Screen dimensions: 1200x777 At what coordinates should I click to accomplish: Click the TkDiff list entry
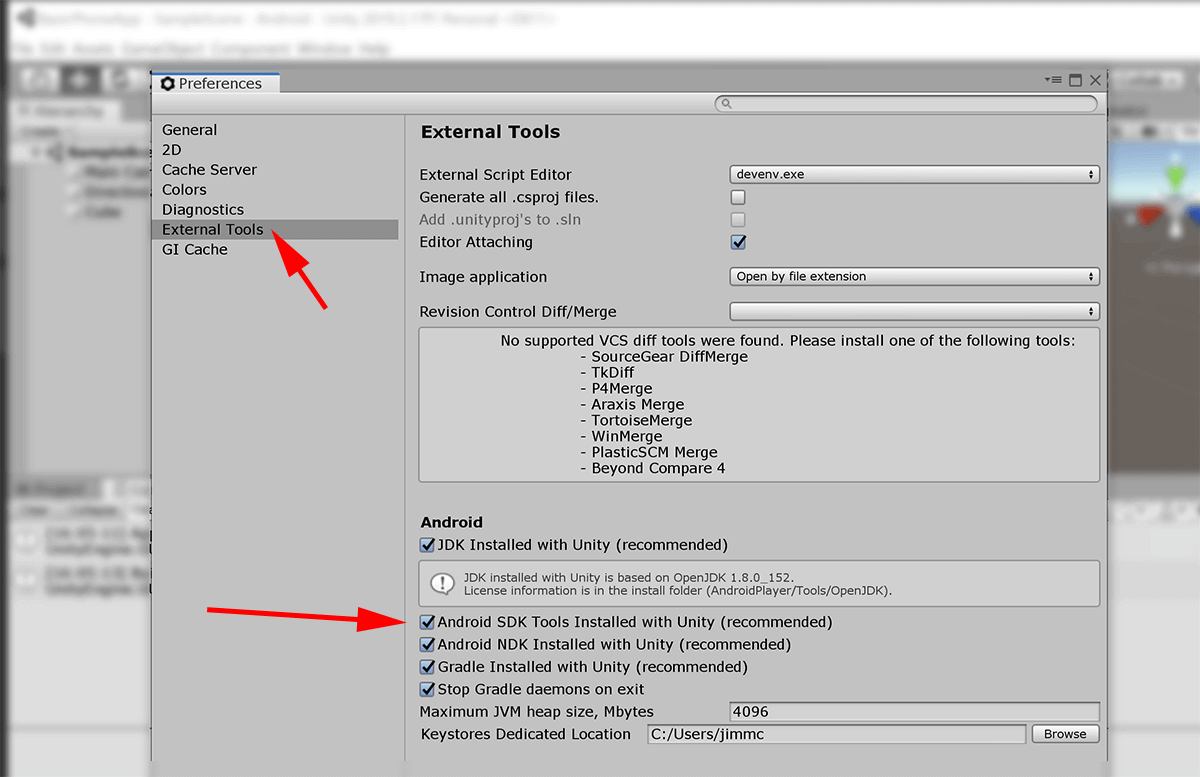pyautogui.click(x=606, y=373)
